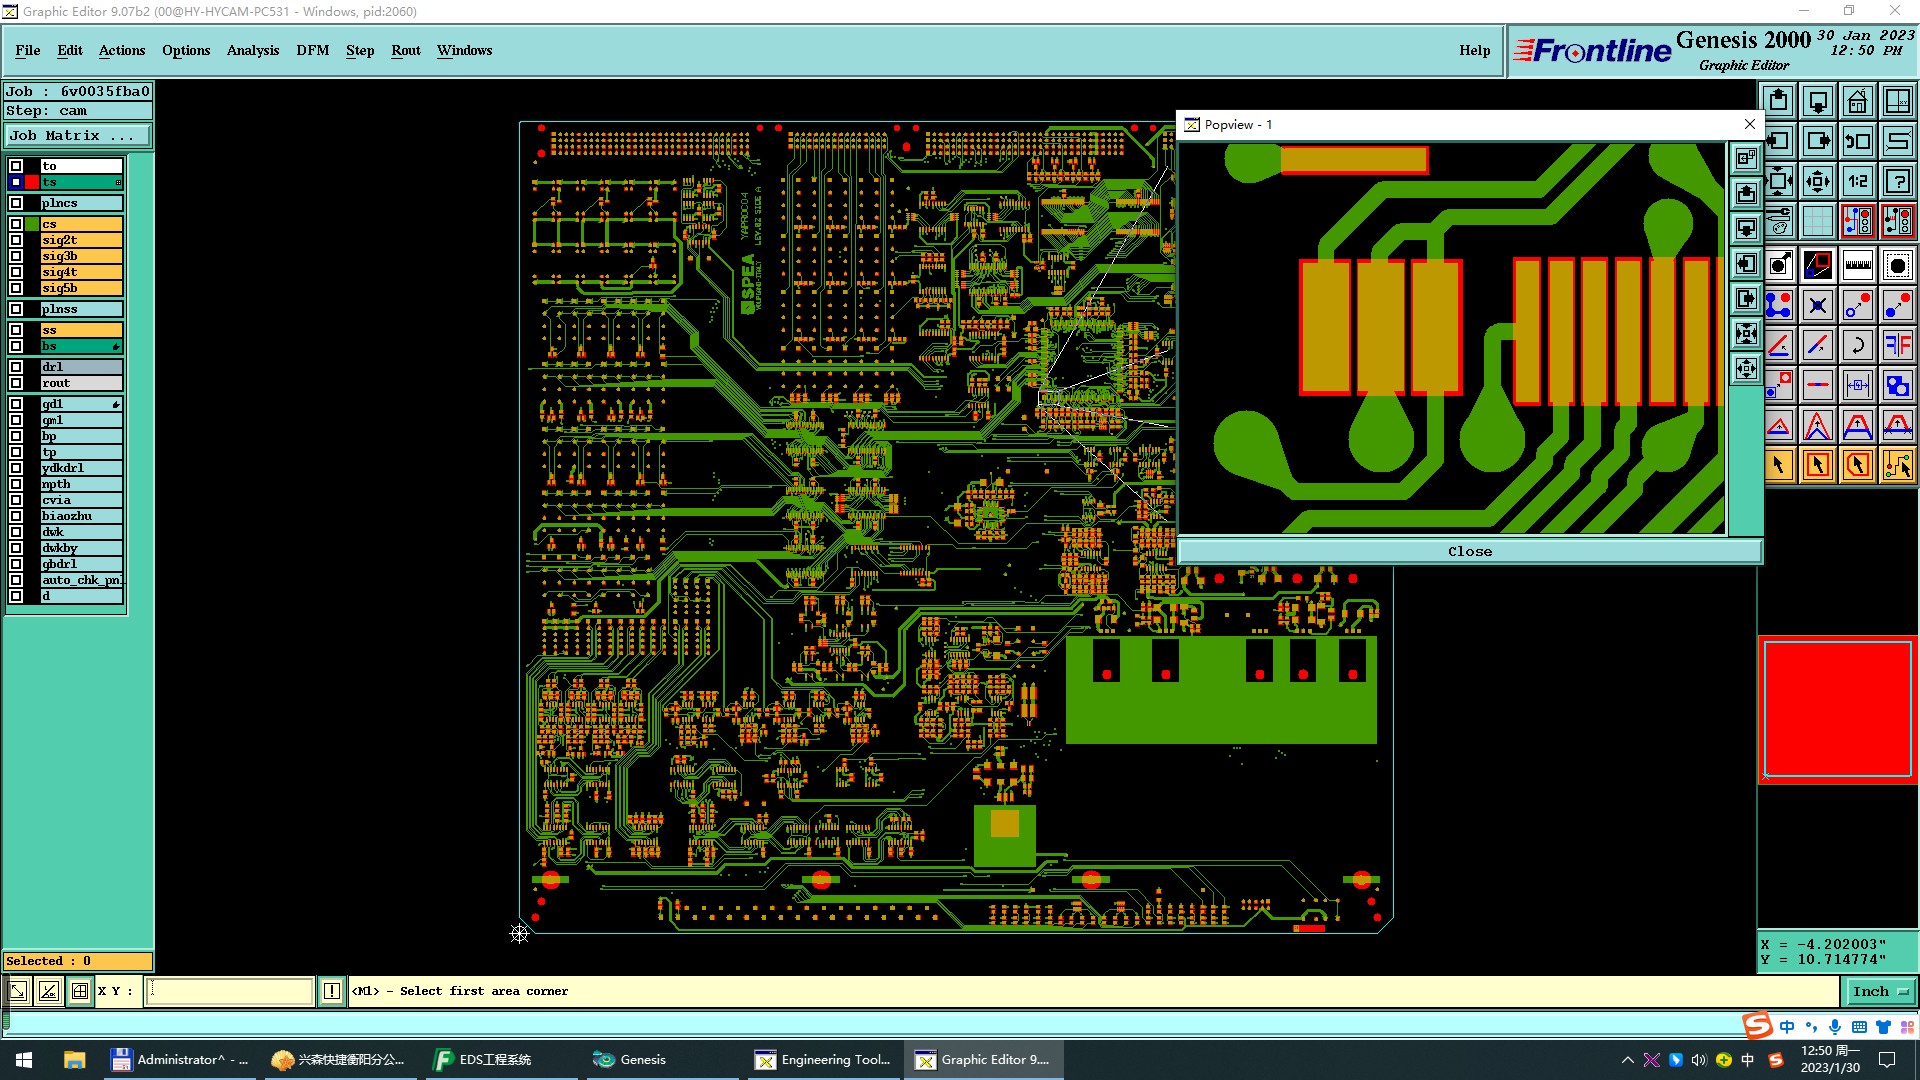
Task: Click the mirror F flip icon
Action: pyautogui.click(x=1897, y=346)
